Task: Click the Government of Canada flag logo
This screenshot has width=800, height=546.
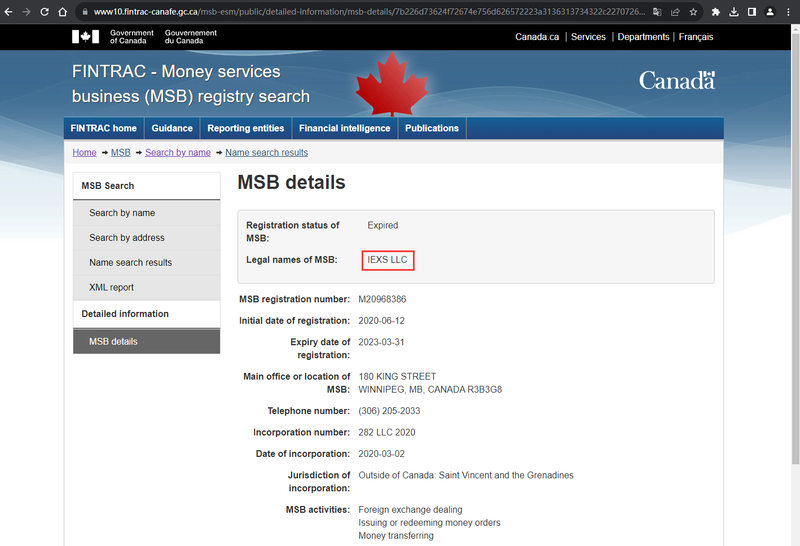Action: coord(85,37)
